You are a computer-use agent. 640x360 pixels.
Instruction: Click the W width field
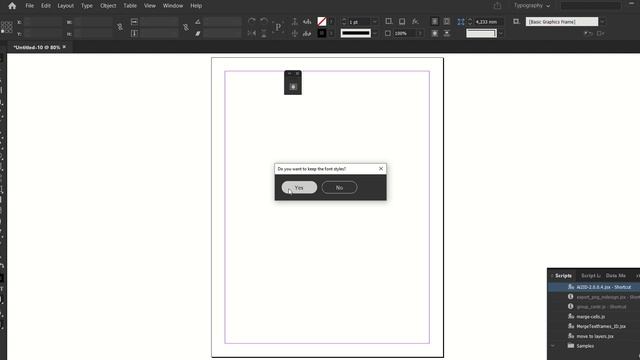coord(94,22)
